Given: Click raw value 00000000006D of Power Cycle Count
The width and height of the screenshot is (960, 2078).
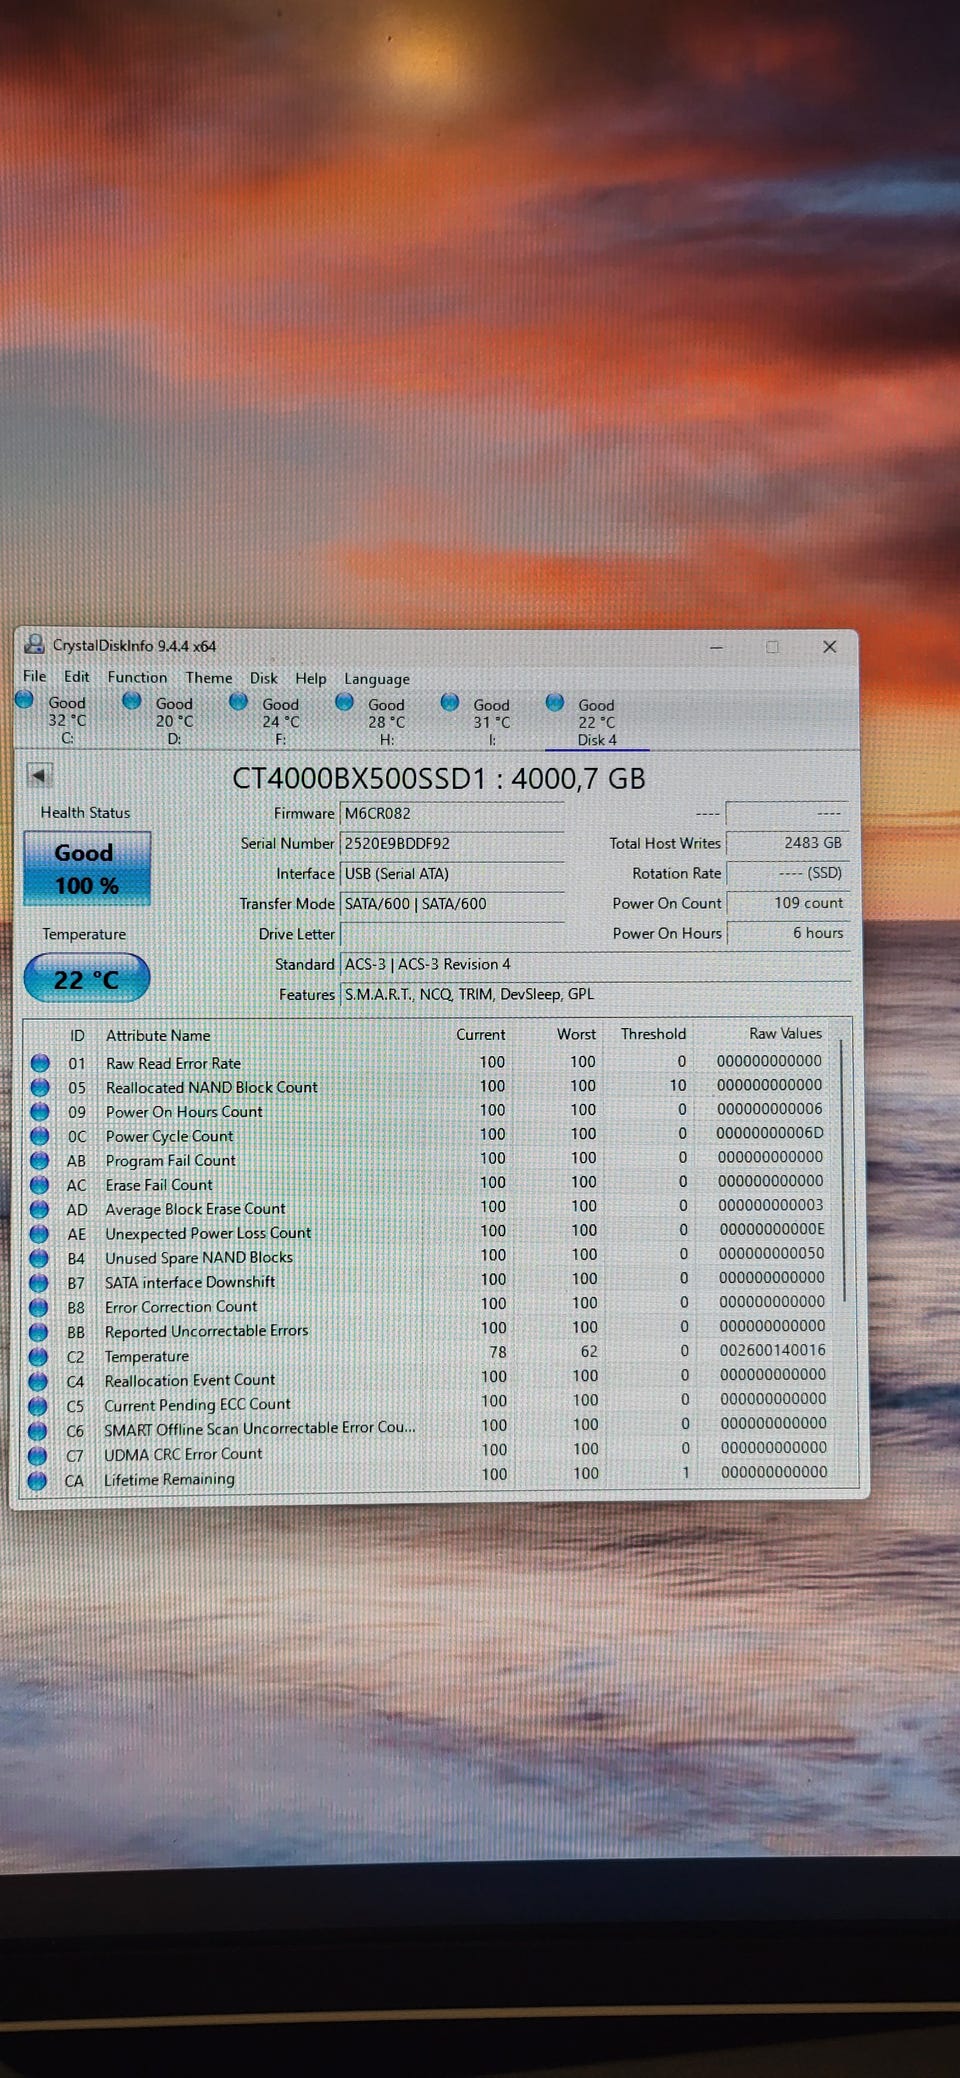Looking at the screenshot, I should [770, 1133].
